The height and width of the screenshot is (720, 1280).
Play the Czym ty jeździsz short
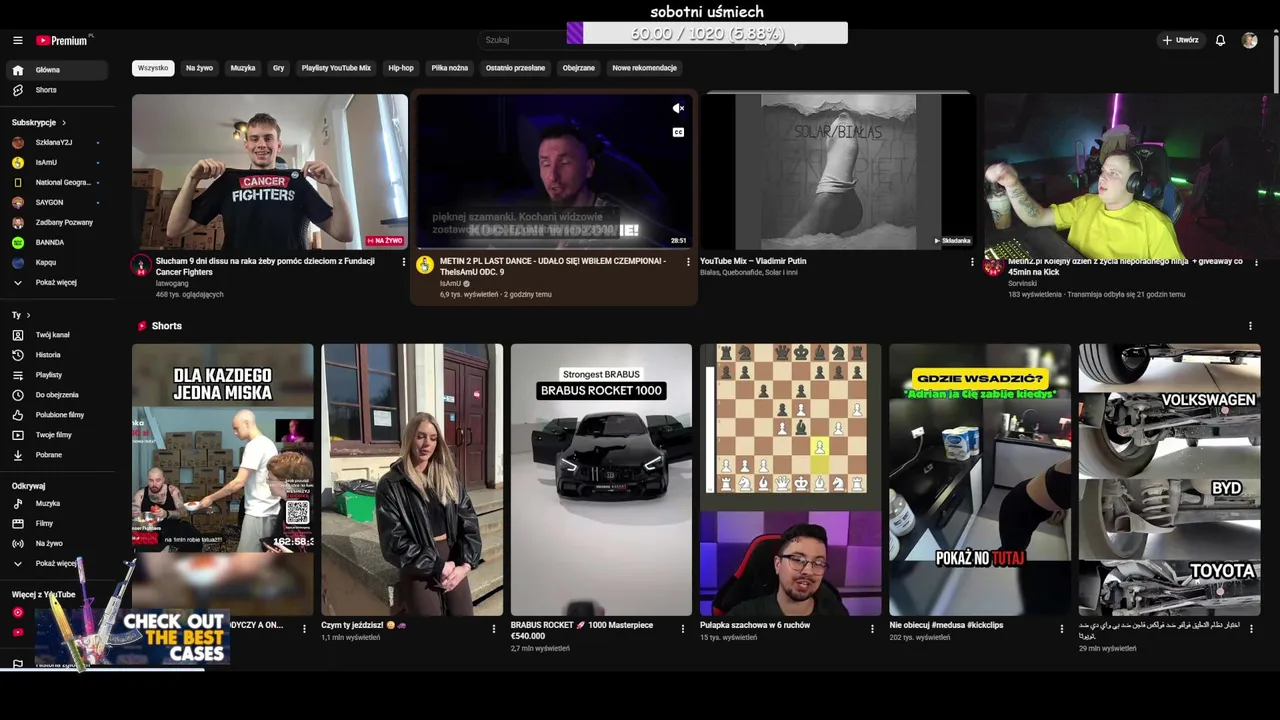click(412, 480)
